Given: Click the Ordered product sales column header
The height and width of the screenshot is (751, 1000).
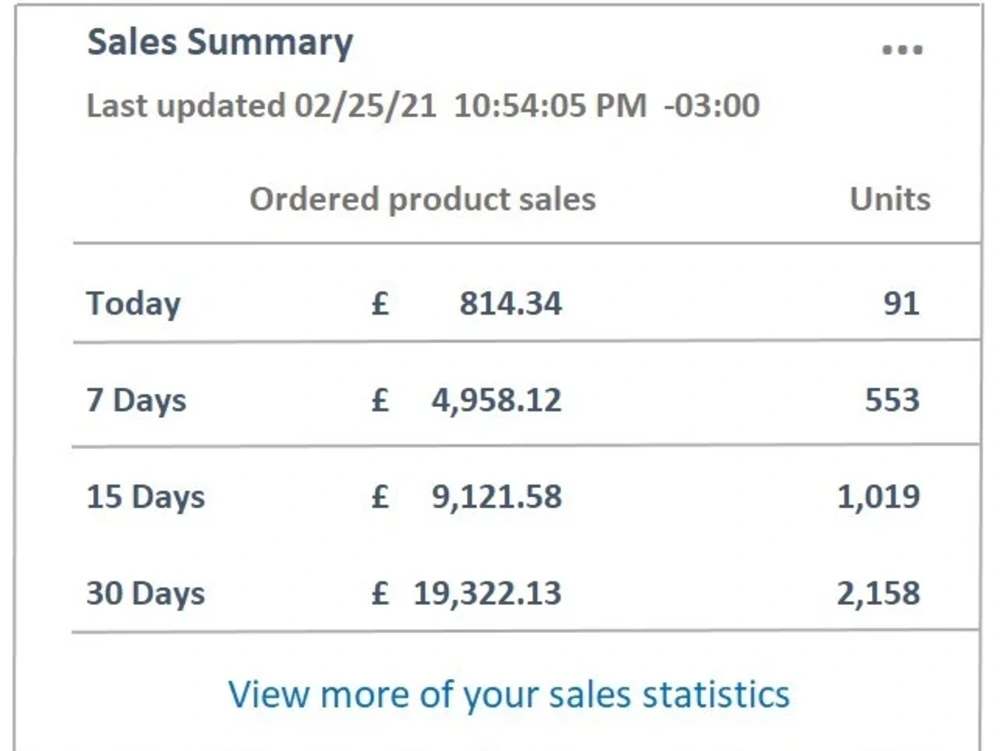Looking at the screenshot, I should 422,199.
